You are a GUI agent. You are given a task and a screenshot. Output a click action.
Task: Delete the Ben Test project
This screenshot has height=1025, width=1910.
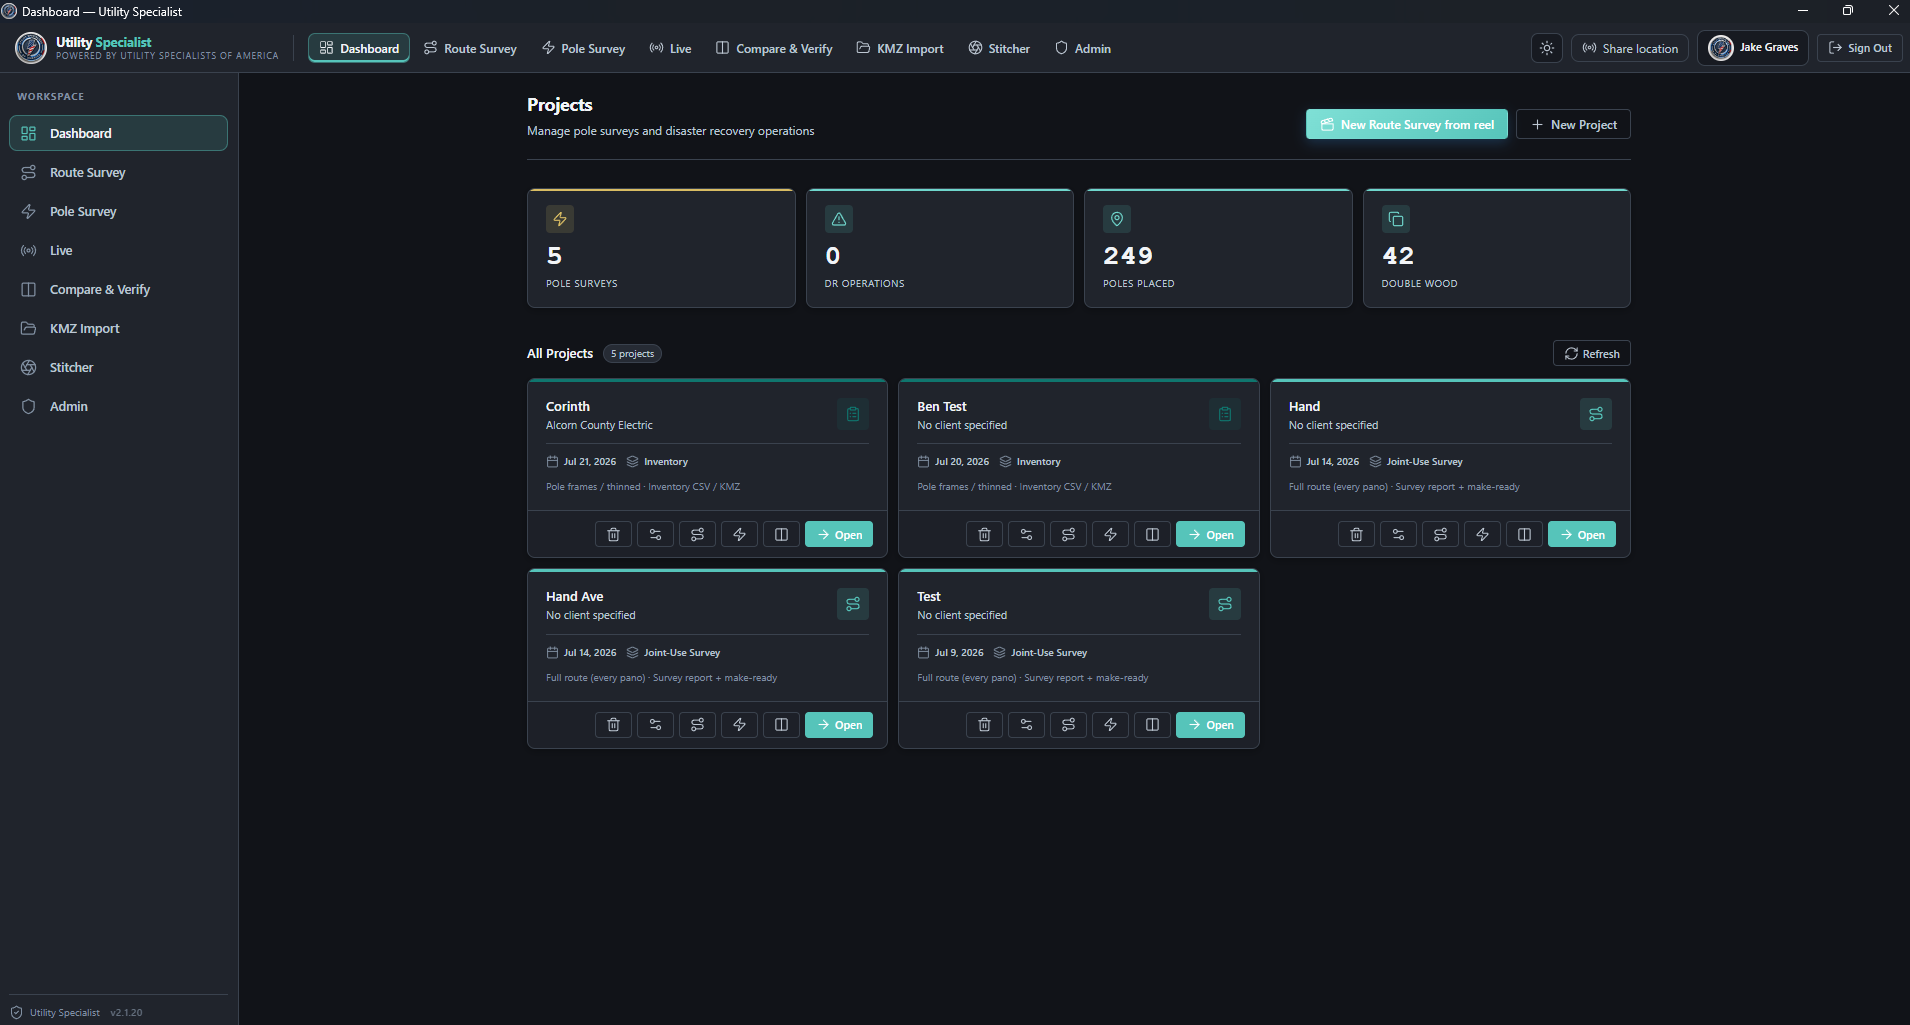(x=984, y=535)
